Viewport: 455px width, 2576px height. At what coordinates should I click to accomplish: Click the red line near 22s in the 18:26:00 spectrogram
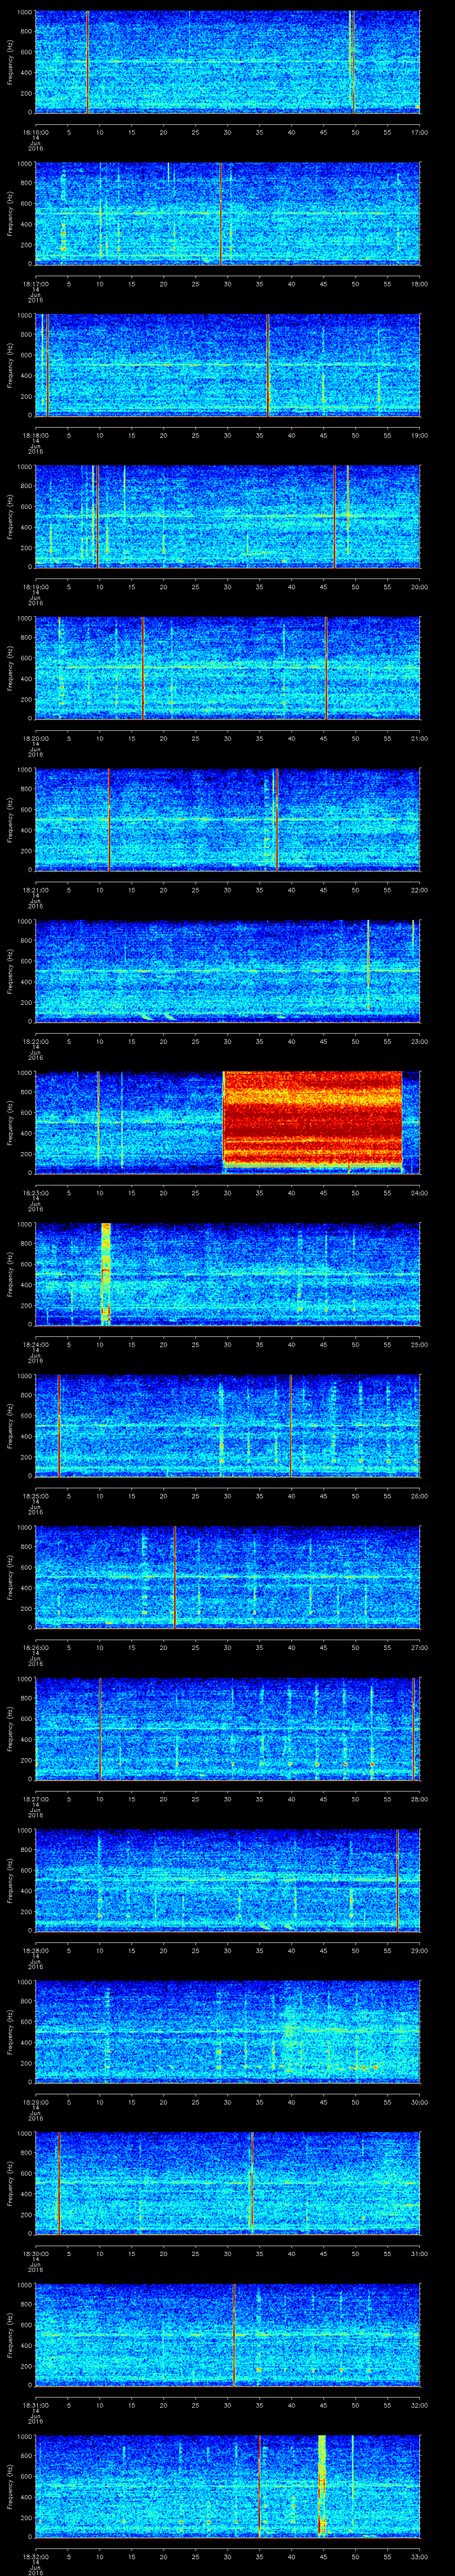pos(175,1576)
